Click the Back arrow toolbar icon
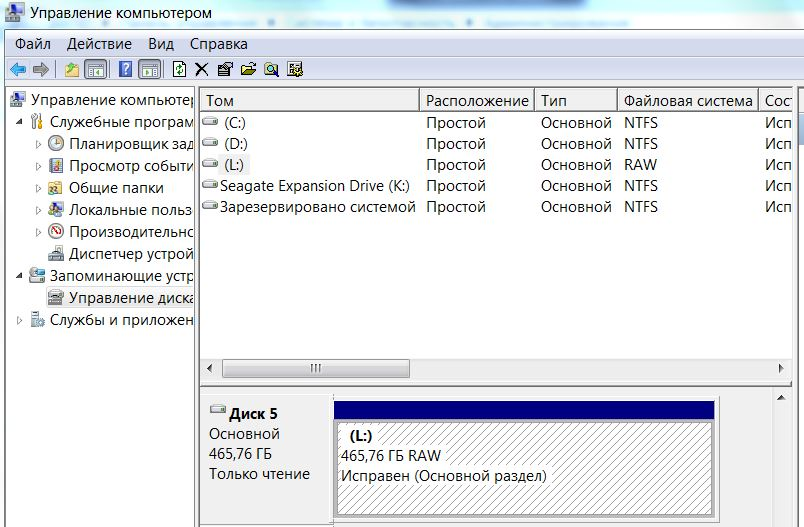 coord(18,69)
